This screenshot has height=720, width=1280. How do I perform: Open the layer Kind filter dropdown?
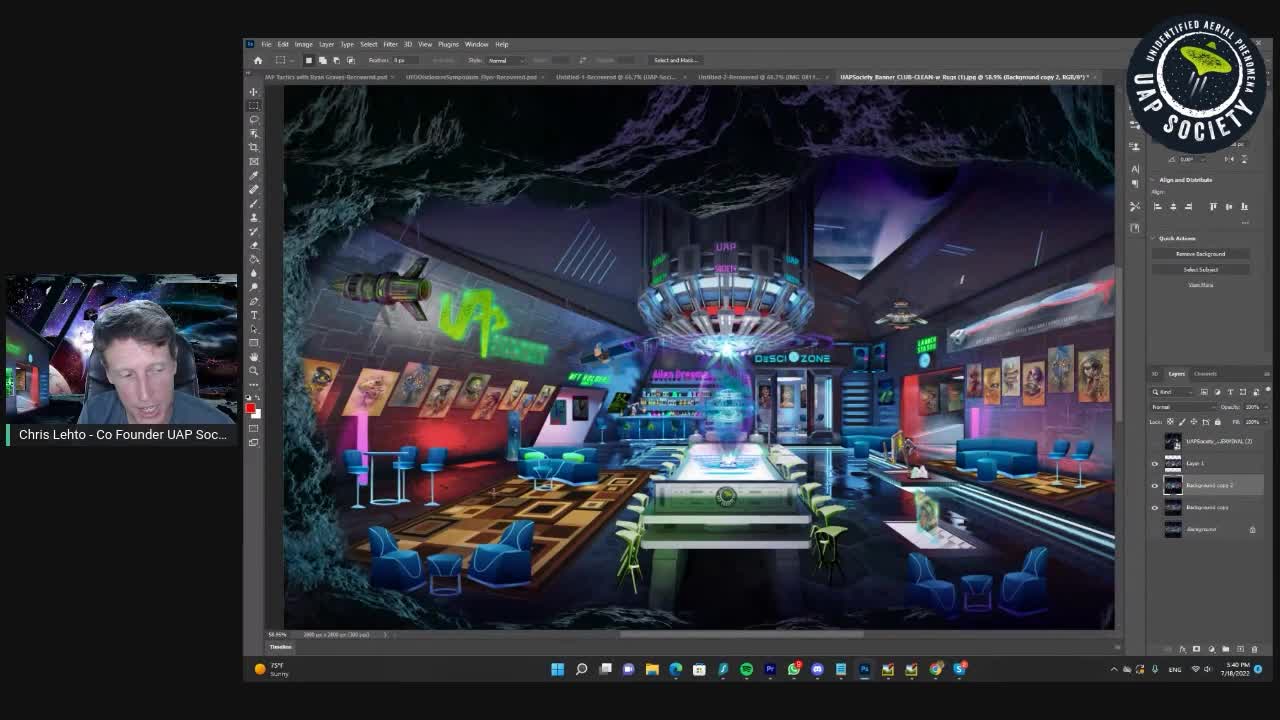(x=1174, y=392)
